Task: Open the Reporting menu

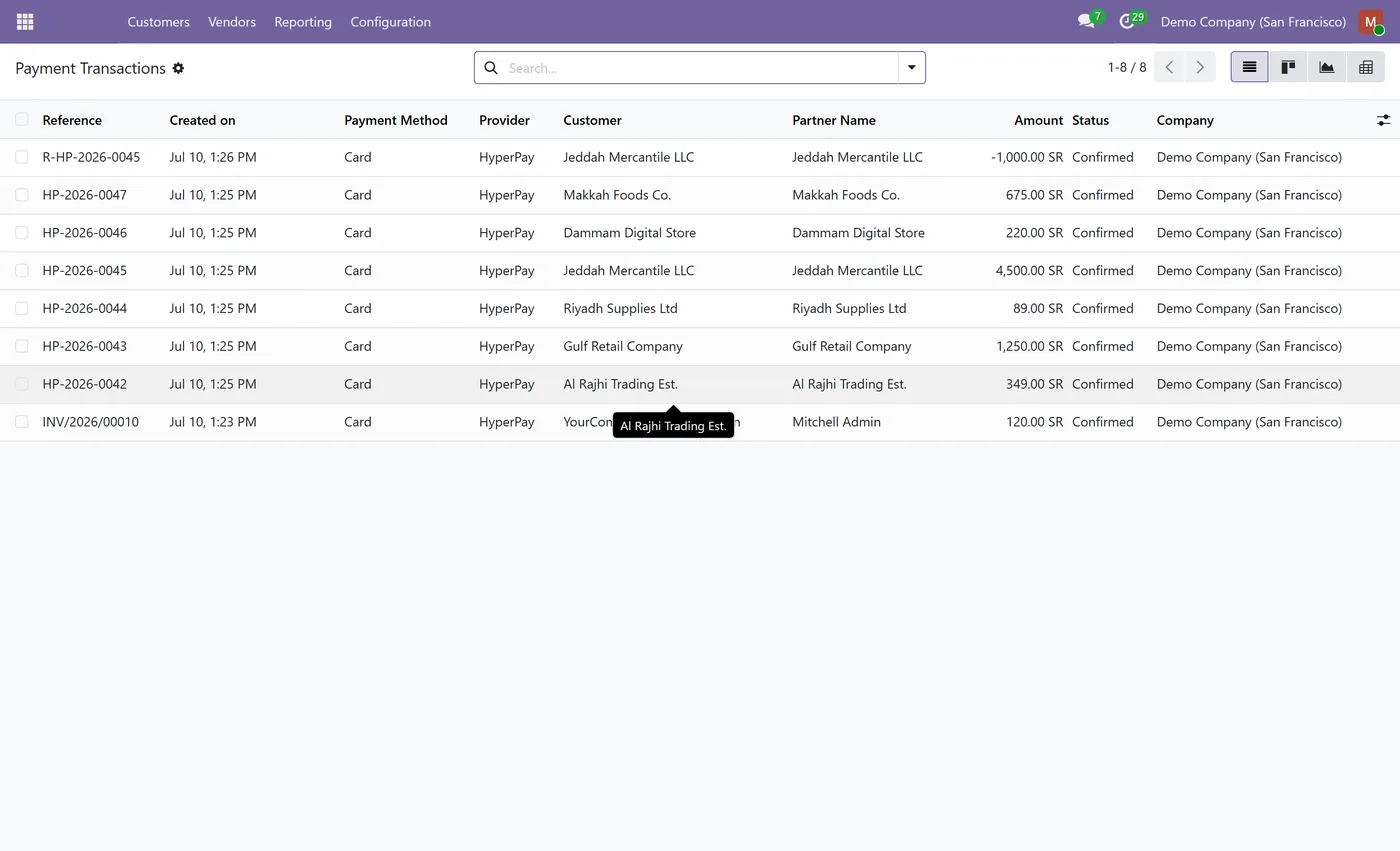Action: (303, 21)
